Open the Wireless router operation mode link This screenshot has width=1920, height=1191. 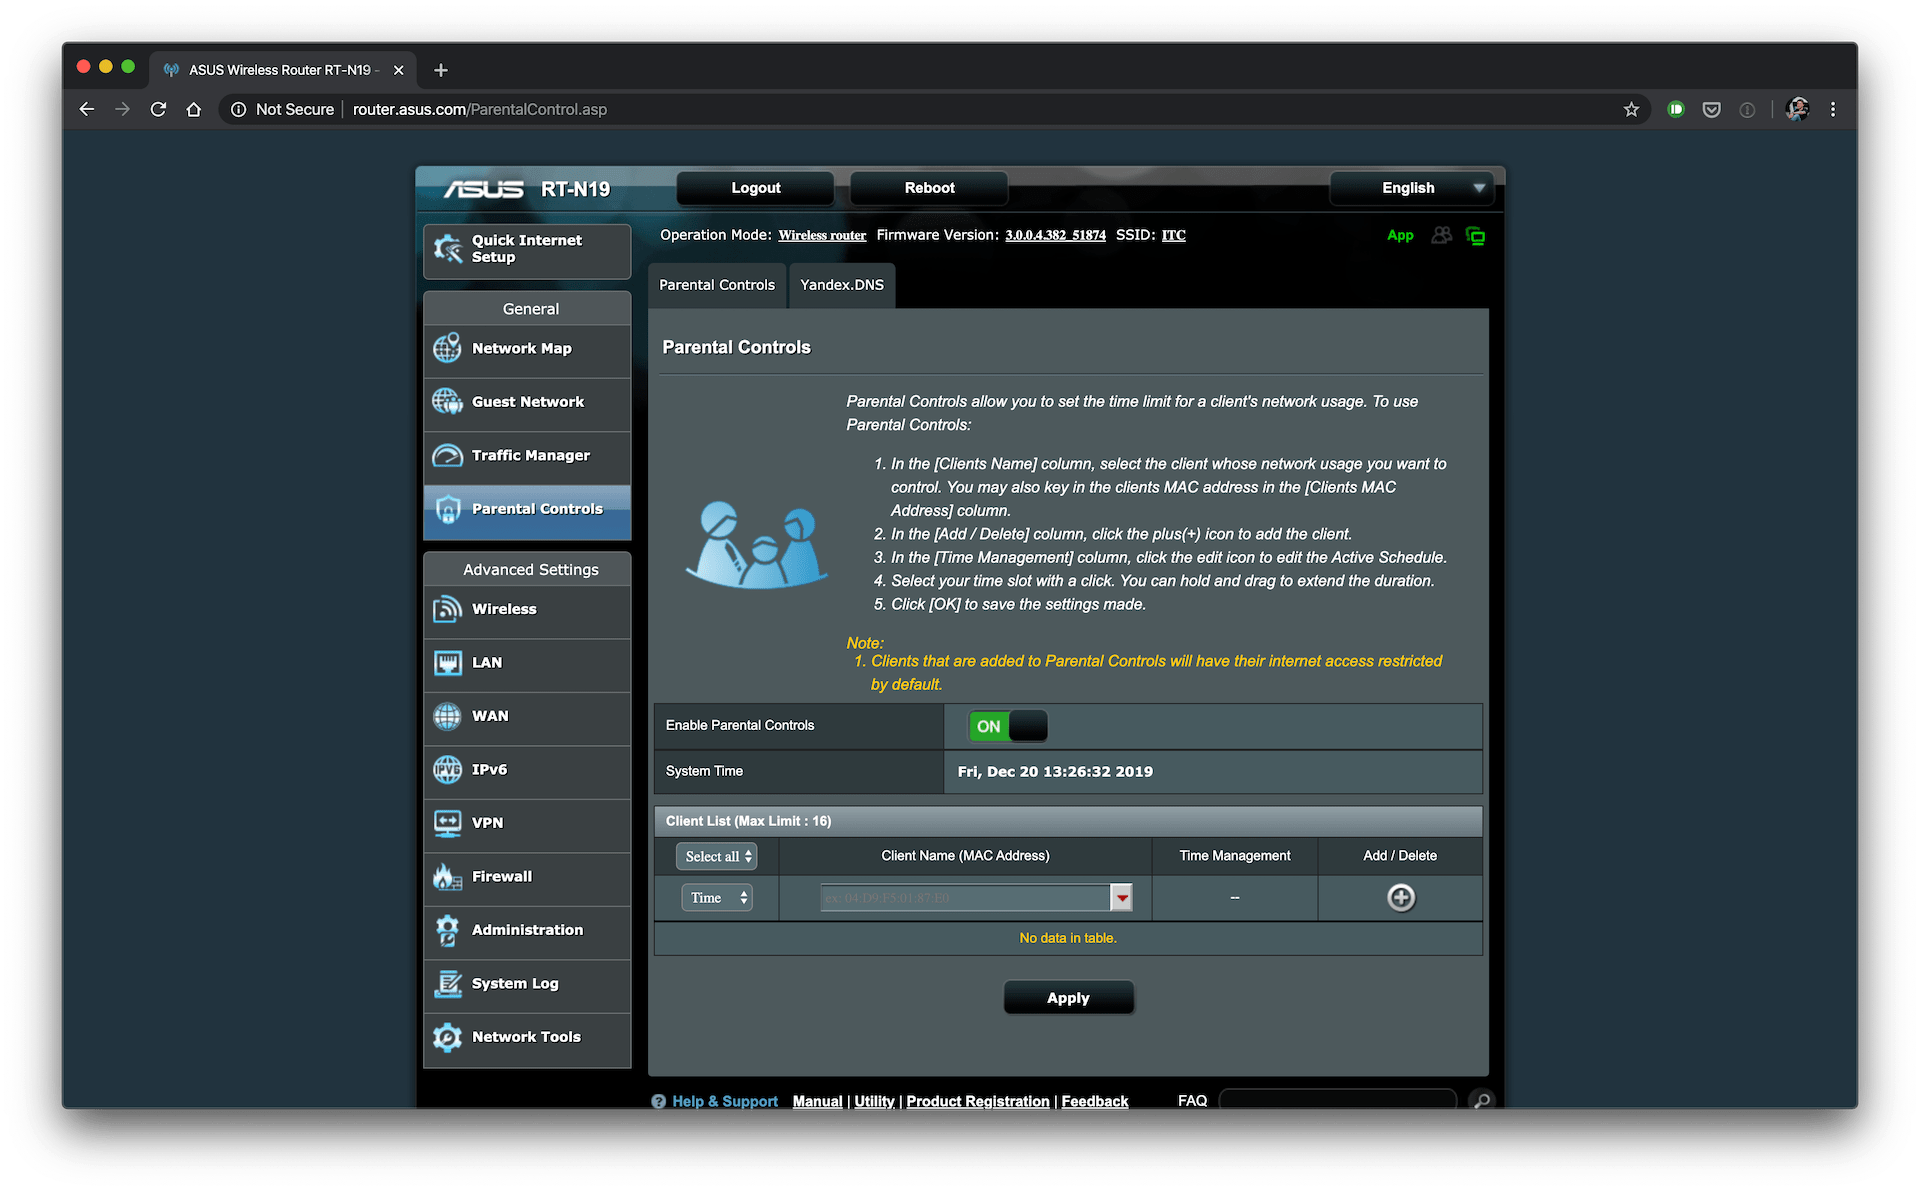coord(822,235)
